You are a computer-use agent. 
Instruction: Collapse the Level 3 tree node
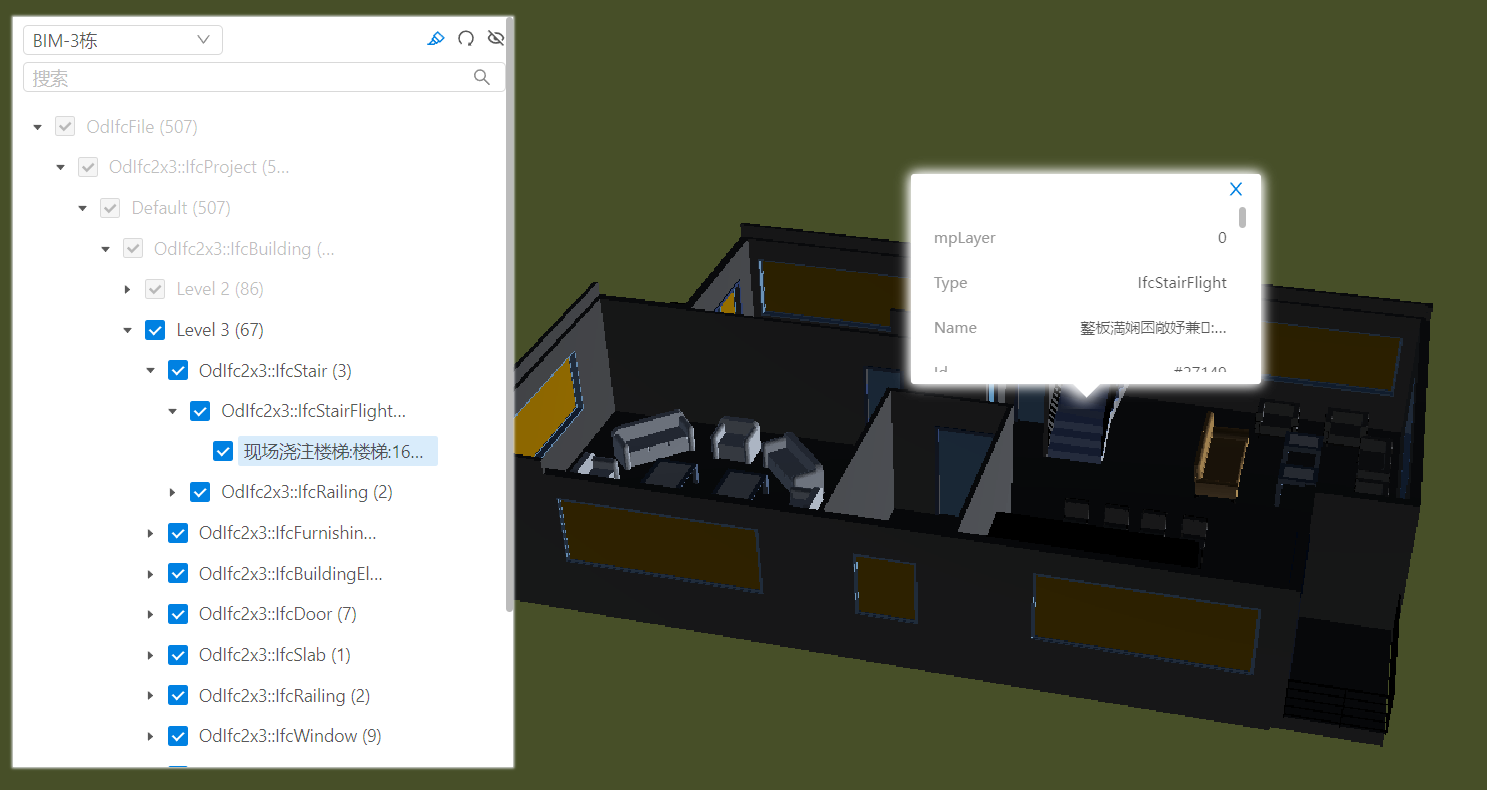point(127,330)
